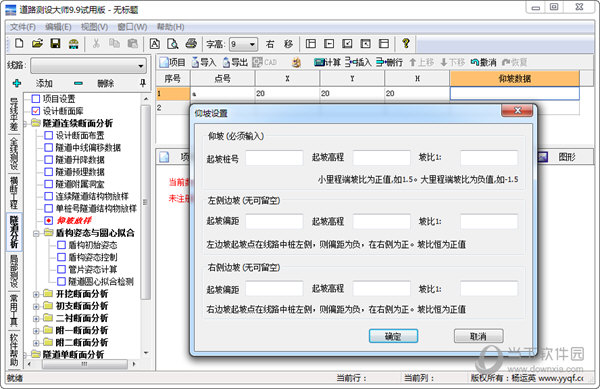
Task: Toggle the 隧道升降数据 checkbox
Action: click(x=49, y=160)
